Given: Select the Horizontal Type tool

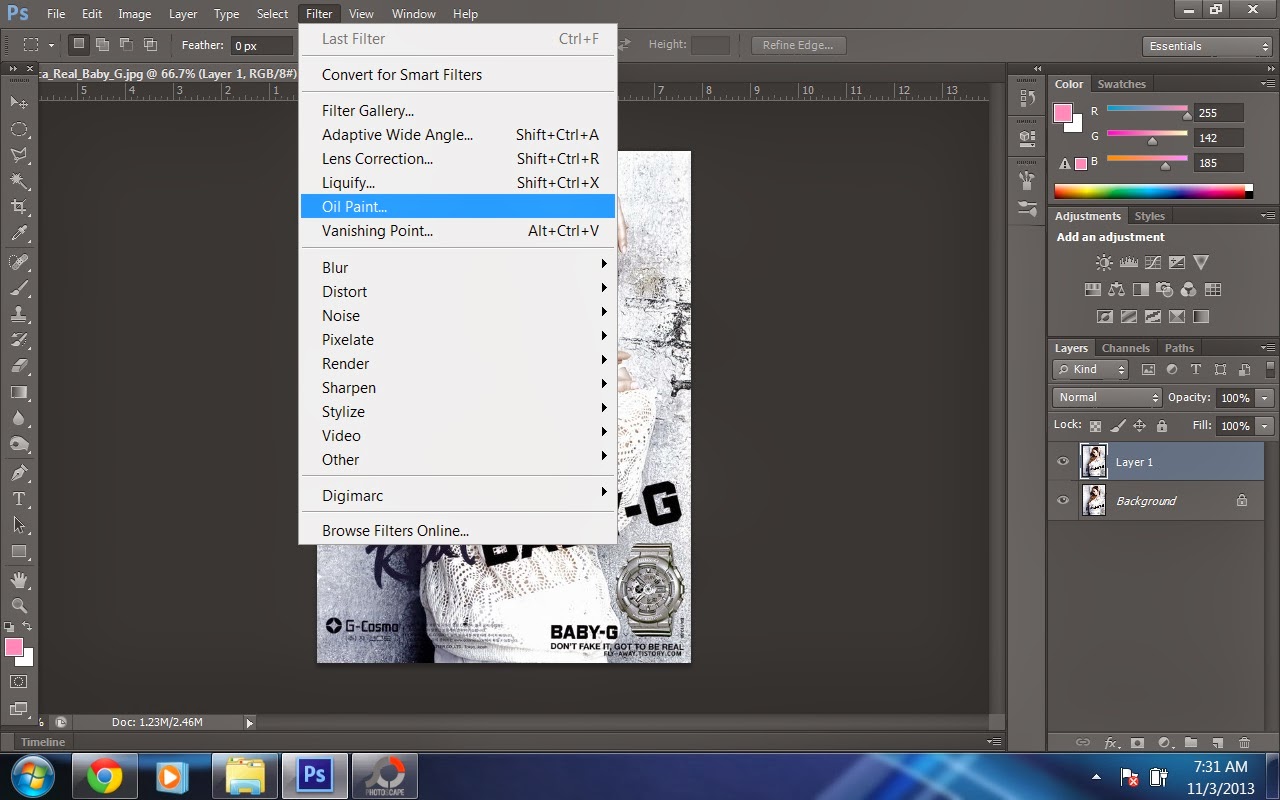Looking at the screenshot, I should (x=19, y=499).
